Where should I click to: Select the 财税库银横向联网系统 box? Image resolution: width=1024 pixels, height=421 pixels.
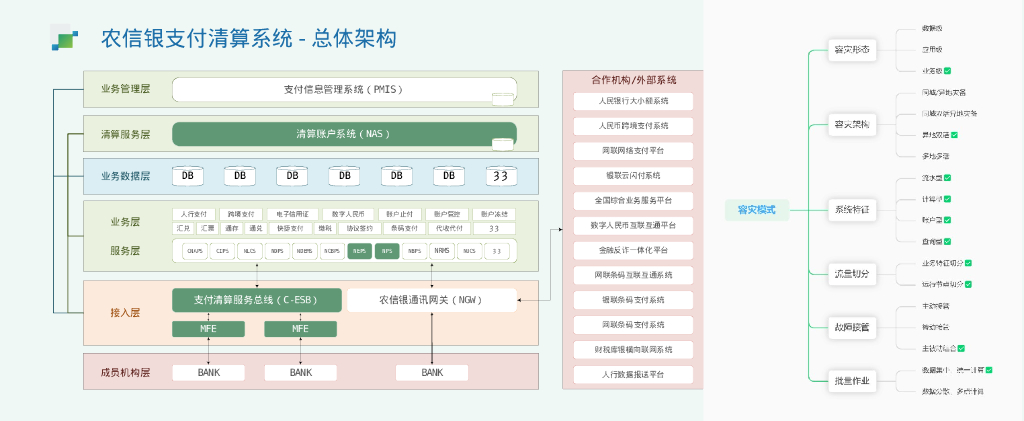point(633,349)
